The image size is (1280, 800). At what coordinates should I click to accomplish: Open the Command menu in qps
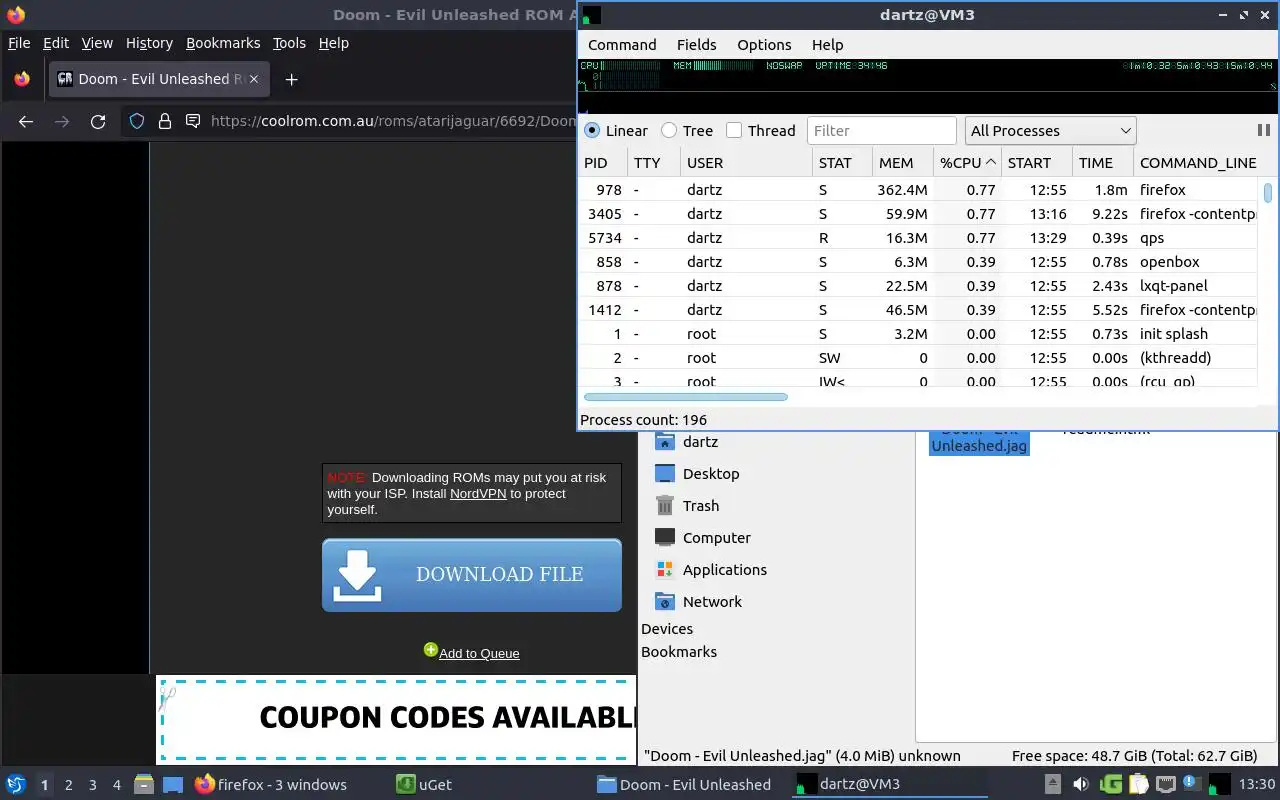coord(622,45)
